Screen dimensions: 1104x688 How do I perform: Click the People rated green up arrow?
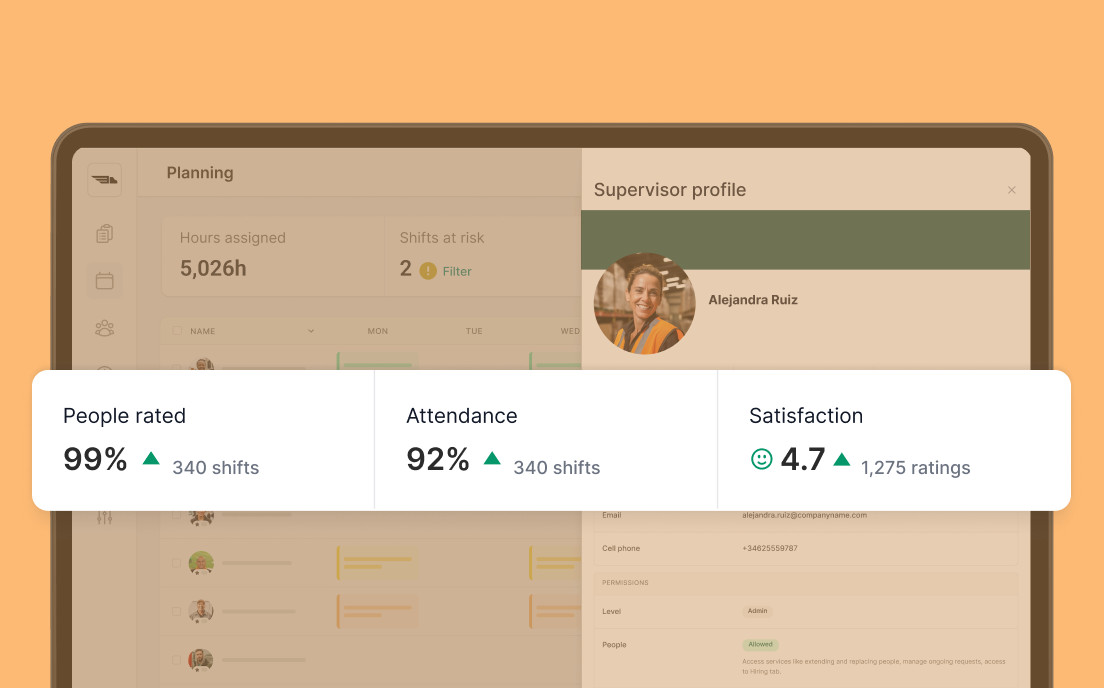(x=151, y=458)
